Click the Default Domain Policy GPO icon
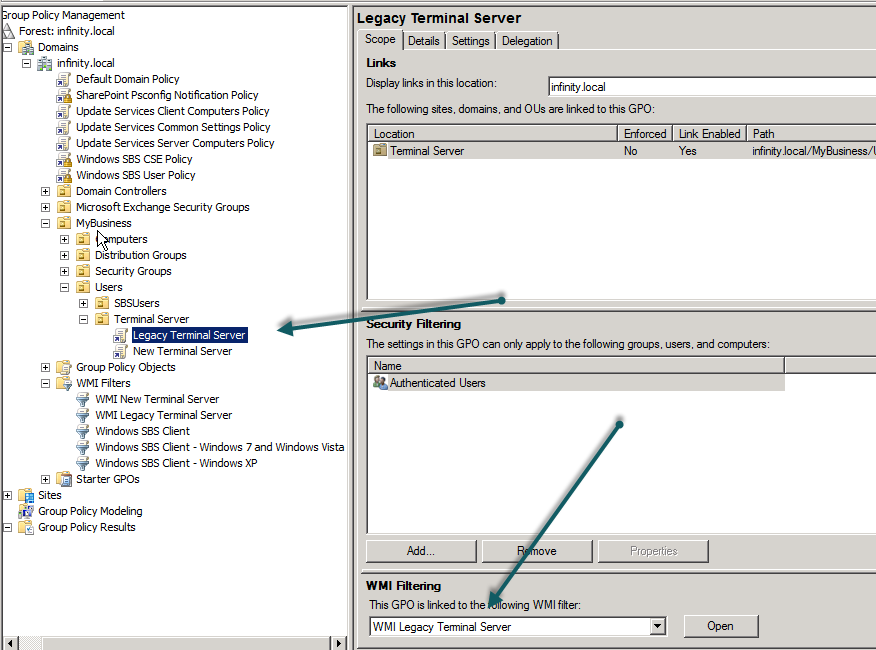Image resolution: width=876 pixels, height=650 pixels. pos(64,79)
